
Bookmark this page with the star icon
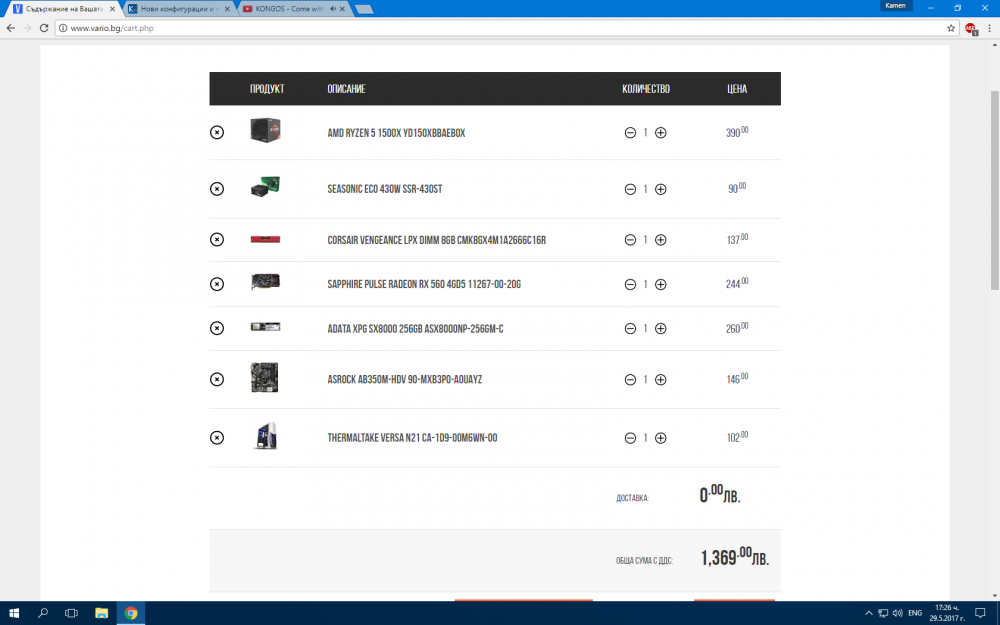click(951, 28)
